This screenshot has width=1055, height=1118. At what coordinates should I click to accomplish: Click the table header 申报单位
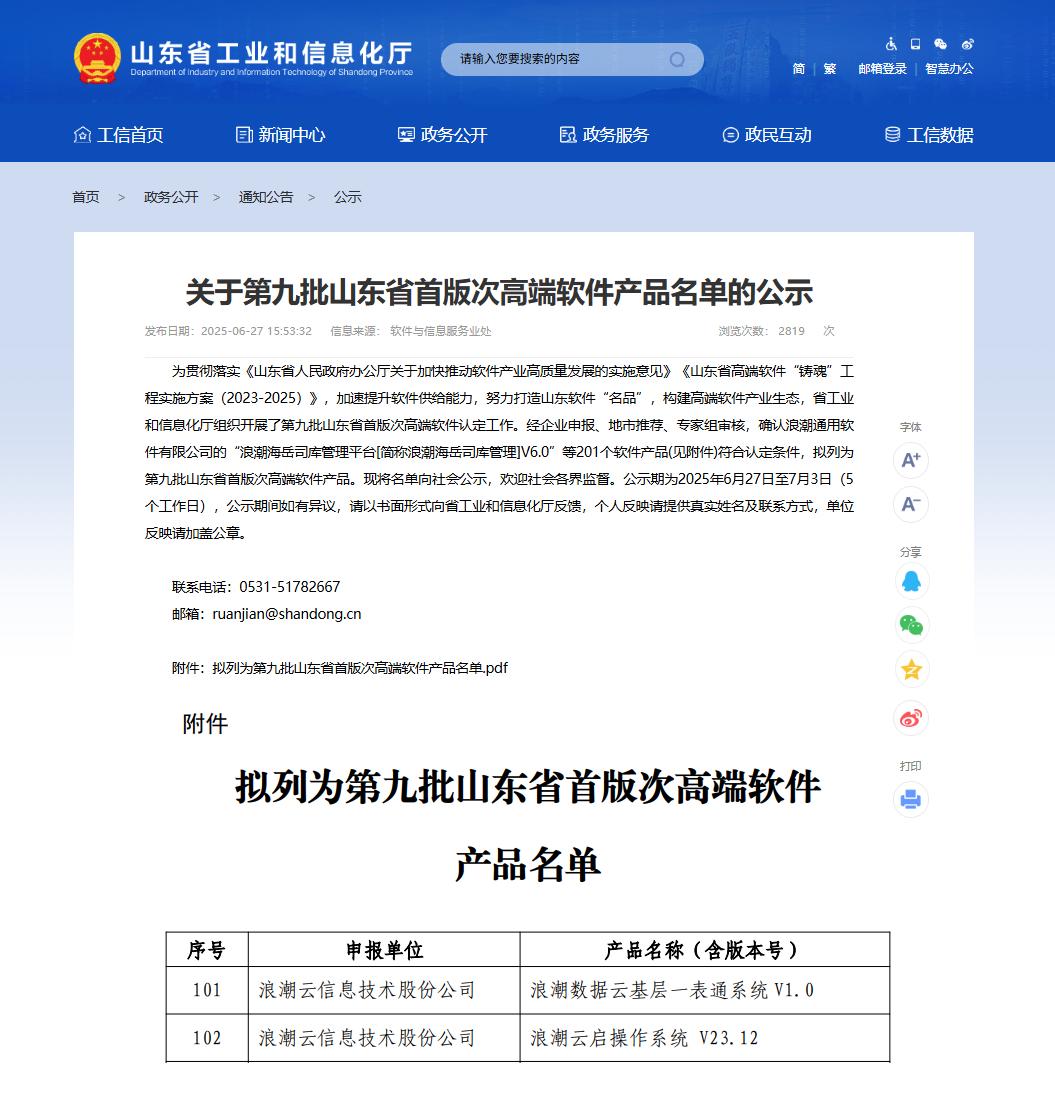[x=384, y=950]
